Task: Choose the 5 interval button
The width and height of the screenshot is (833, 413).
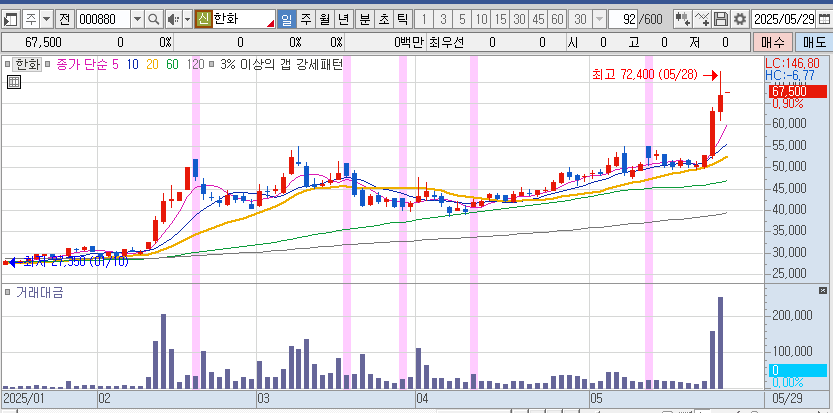Action: pyautogui.click(x=462, y=20)
